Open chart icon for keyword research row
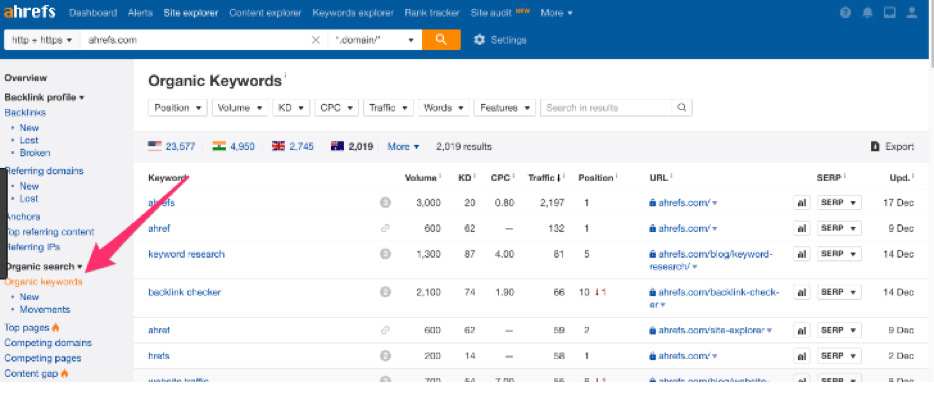 802,254
